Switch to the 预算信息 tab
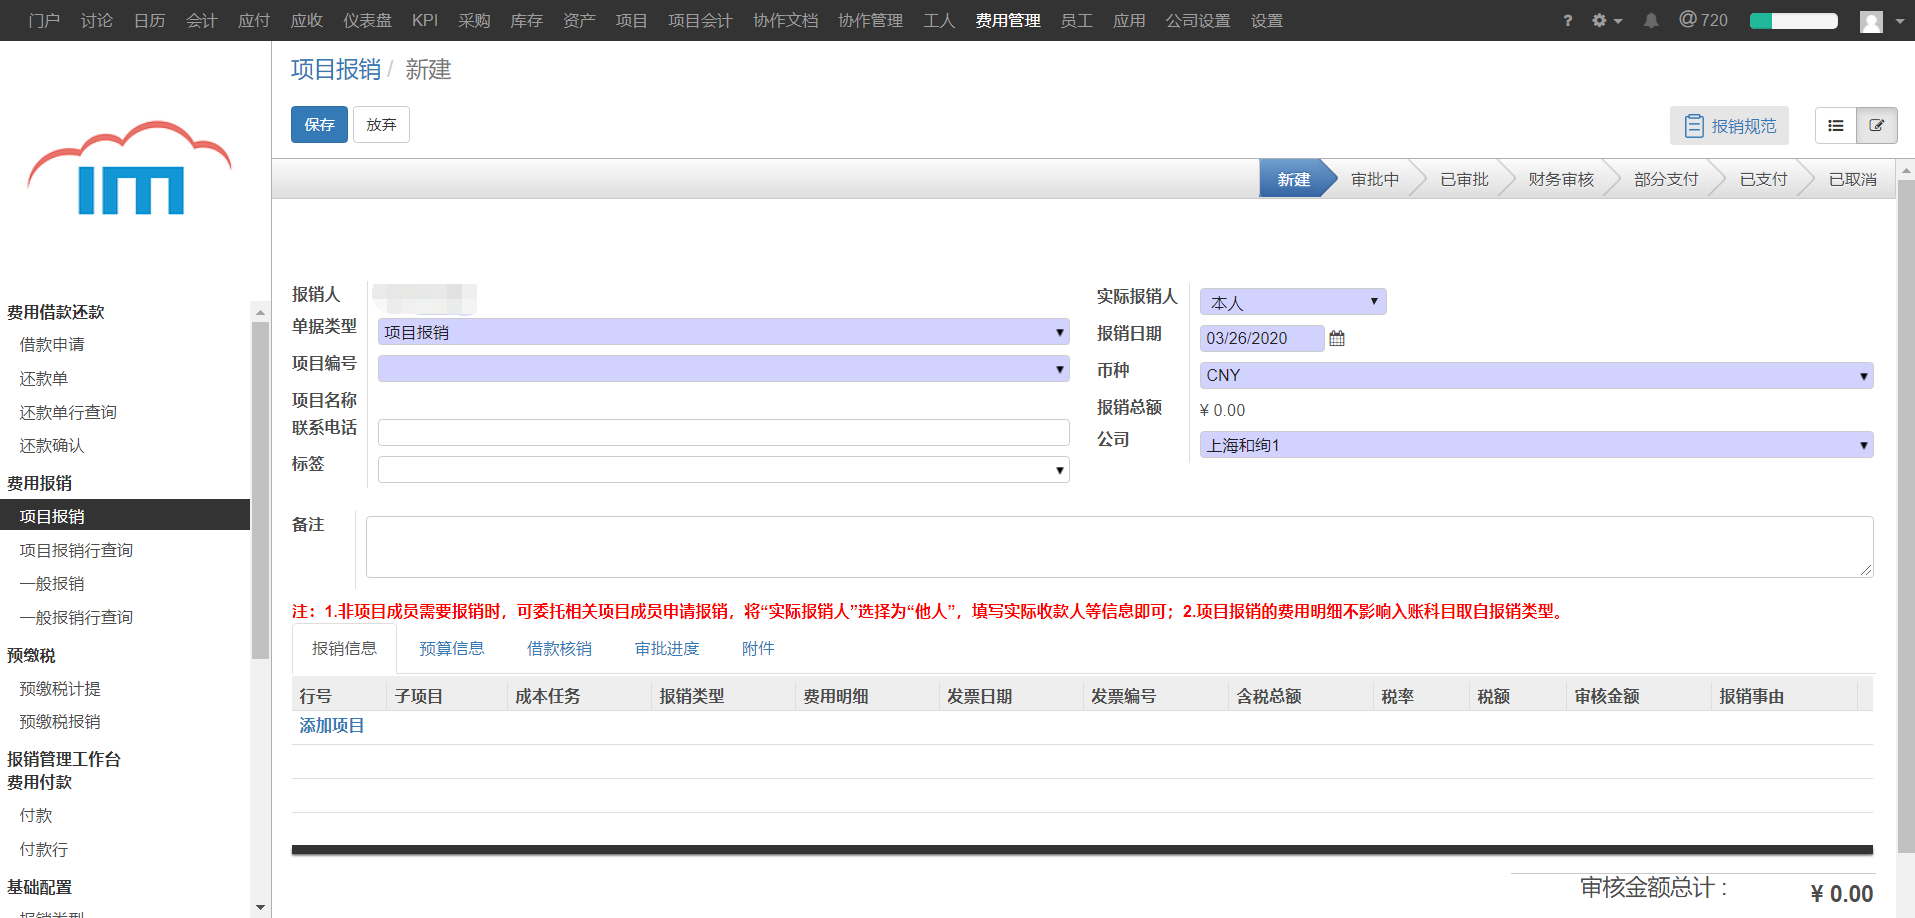 pos(451,649)
